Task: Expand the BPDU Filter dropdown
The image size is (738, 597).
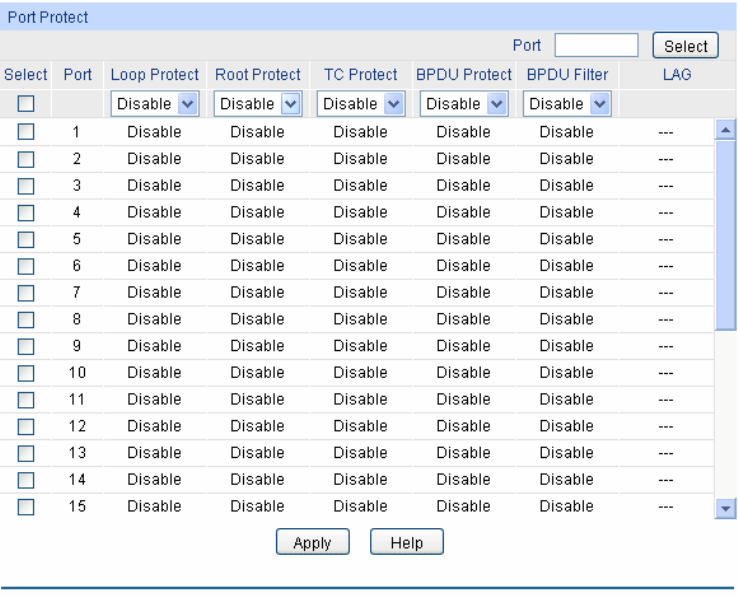Action: 567,104
